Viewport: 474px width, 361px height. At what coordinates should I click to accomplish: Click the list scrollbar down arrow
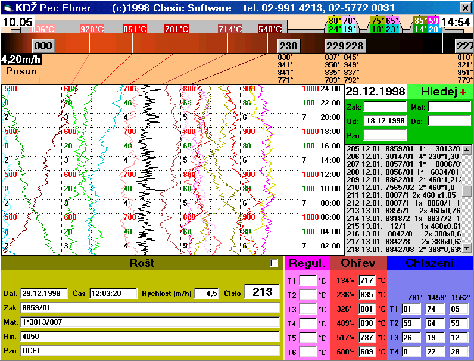pyautogui.click(x=467, y=248)
